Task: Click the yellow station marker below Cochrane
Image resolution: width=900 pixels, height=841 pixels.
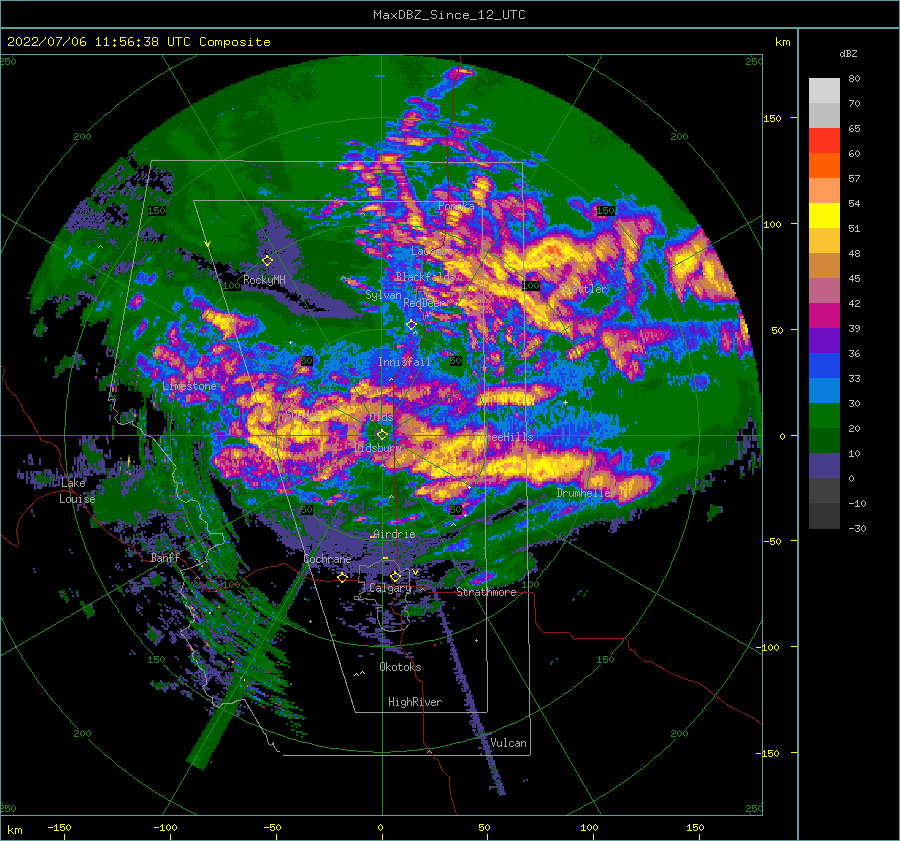Action: coord(342,578)
